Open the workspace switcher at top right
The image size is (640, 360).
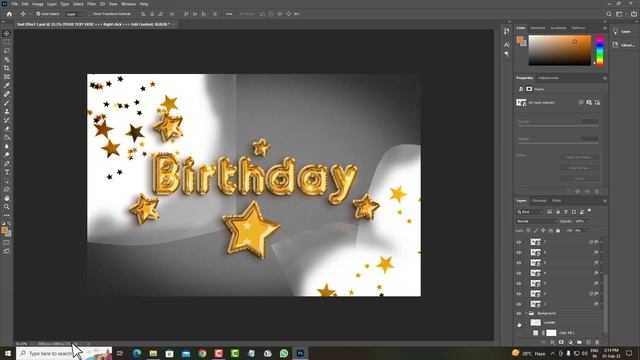click(x=619, y=14)
